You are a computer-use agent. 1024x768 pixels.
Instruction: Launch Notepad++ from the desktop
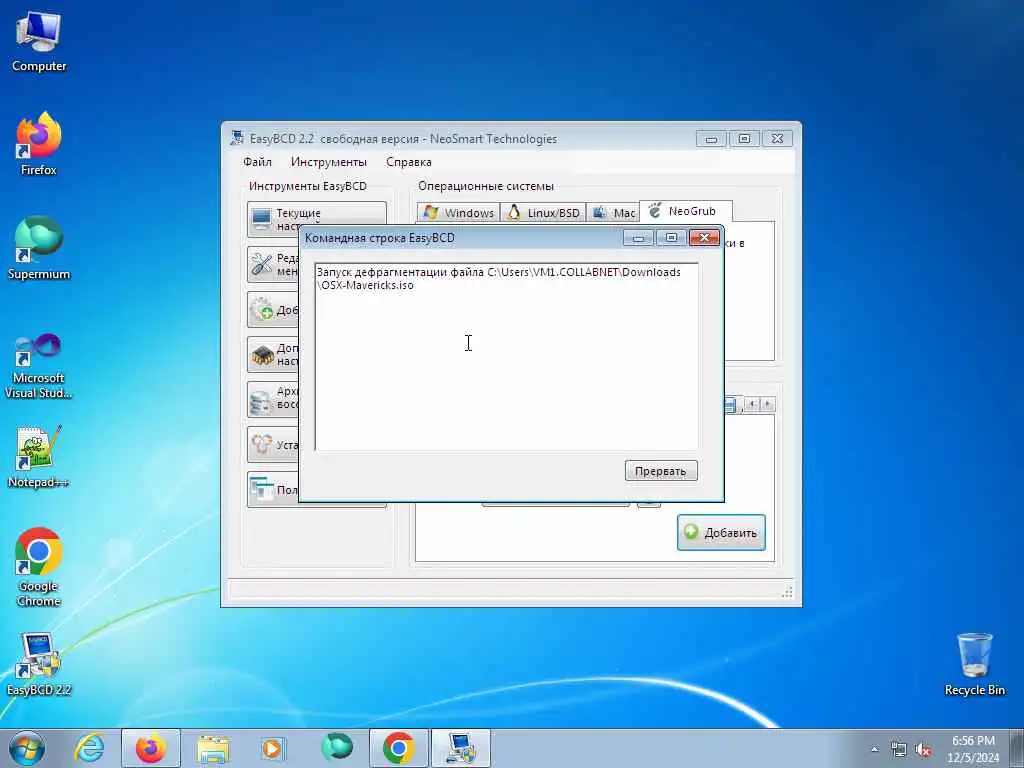click(x=39, y=456)
